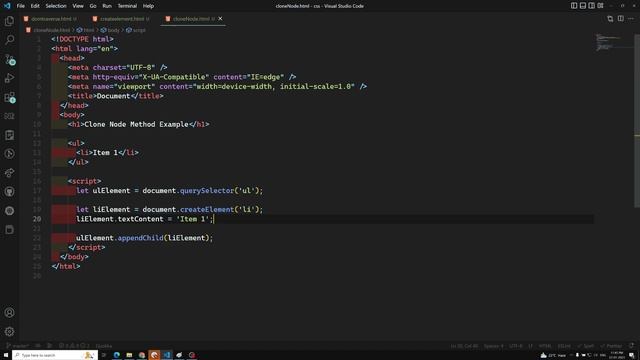Open the Run menu
Screen dimensions: 640x360
point(107,6)
